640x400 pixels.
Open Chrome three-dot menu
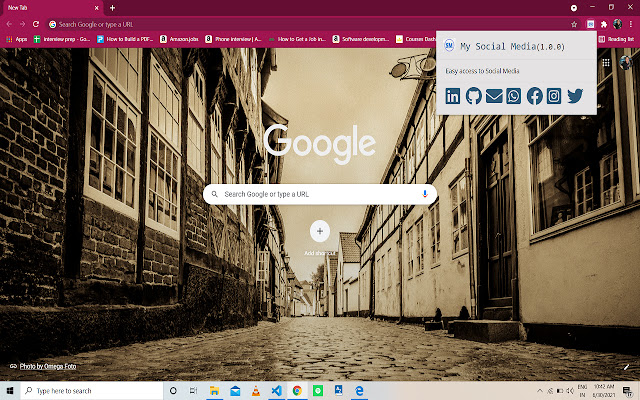(631, 24)
